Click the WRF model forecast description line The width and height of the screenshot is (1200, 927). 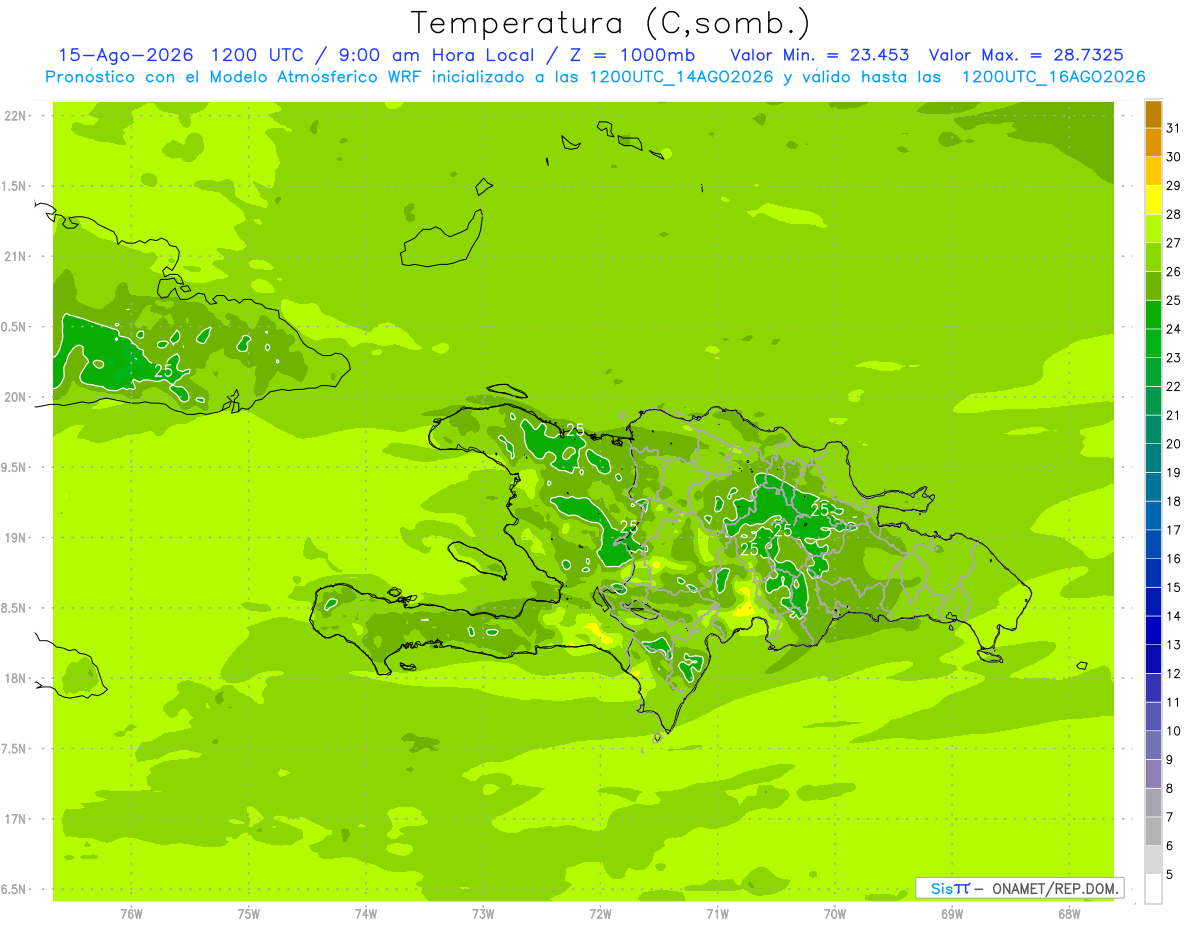(595, 77)
